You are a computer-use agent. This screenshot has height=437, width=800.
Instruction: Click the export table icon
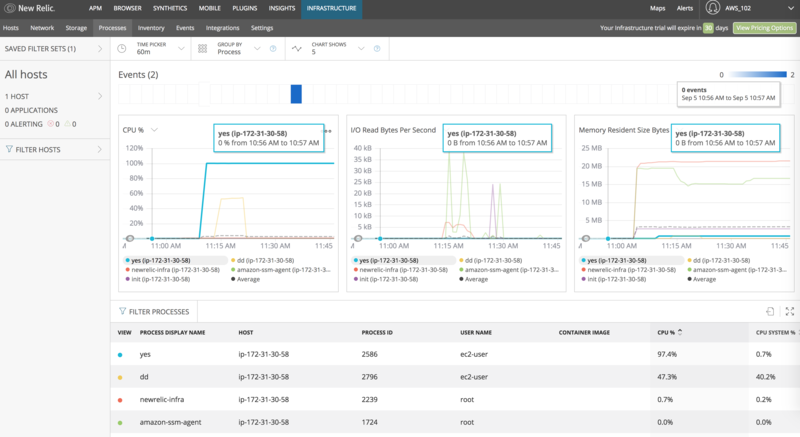[x=770, y=311]
